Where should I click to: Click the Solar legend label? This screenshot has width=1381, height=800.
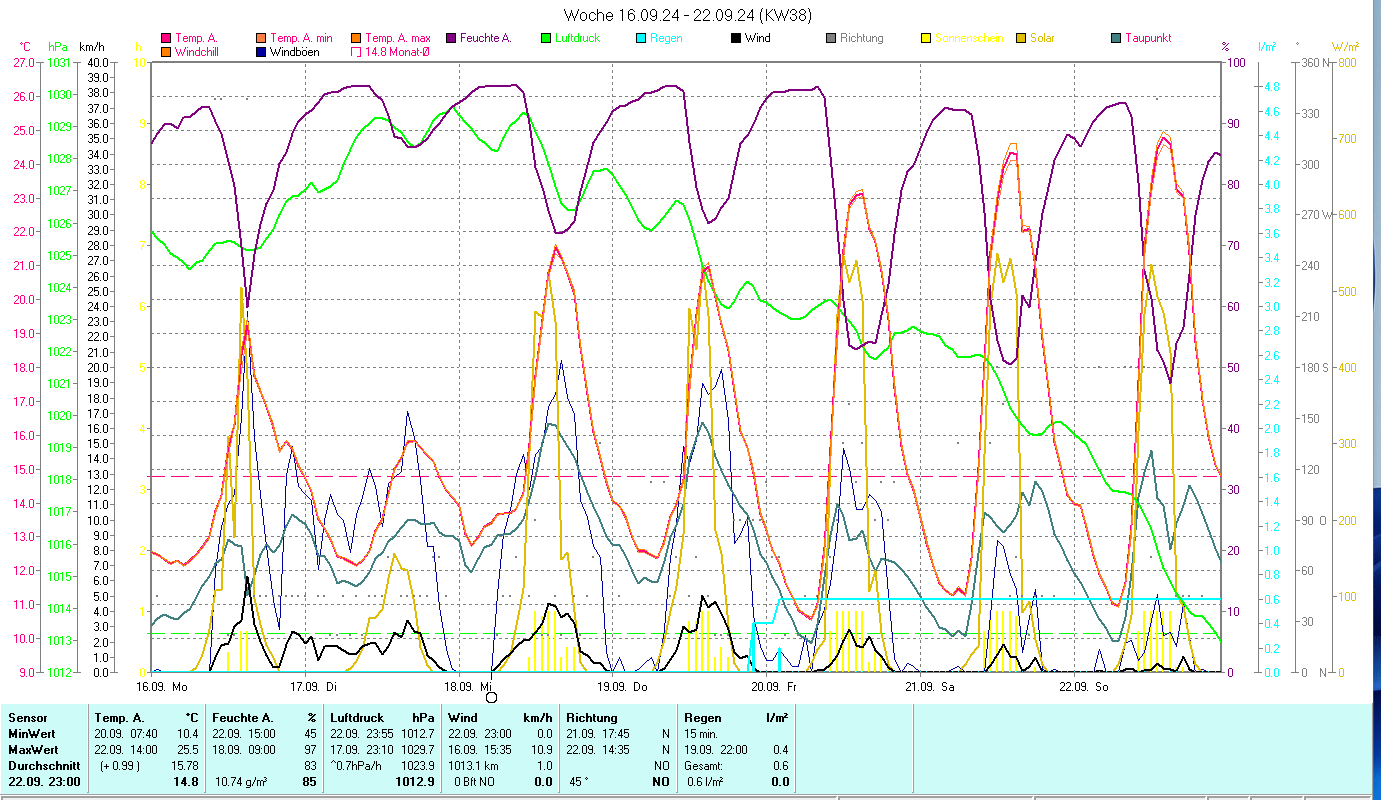[1042, 38]
